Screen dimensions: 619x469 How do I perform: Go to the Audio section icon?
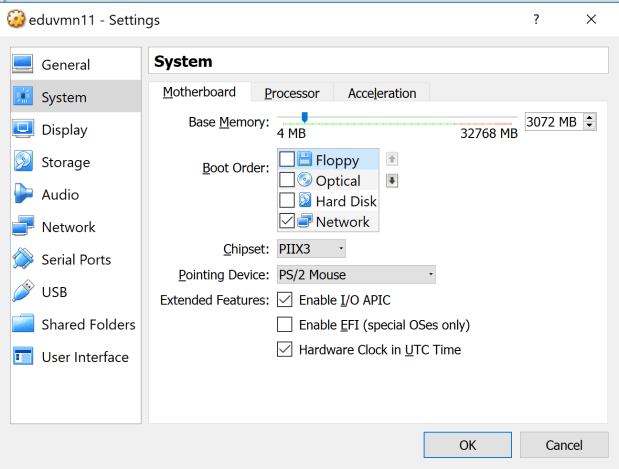[x=24, y=195]
